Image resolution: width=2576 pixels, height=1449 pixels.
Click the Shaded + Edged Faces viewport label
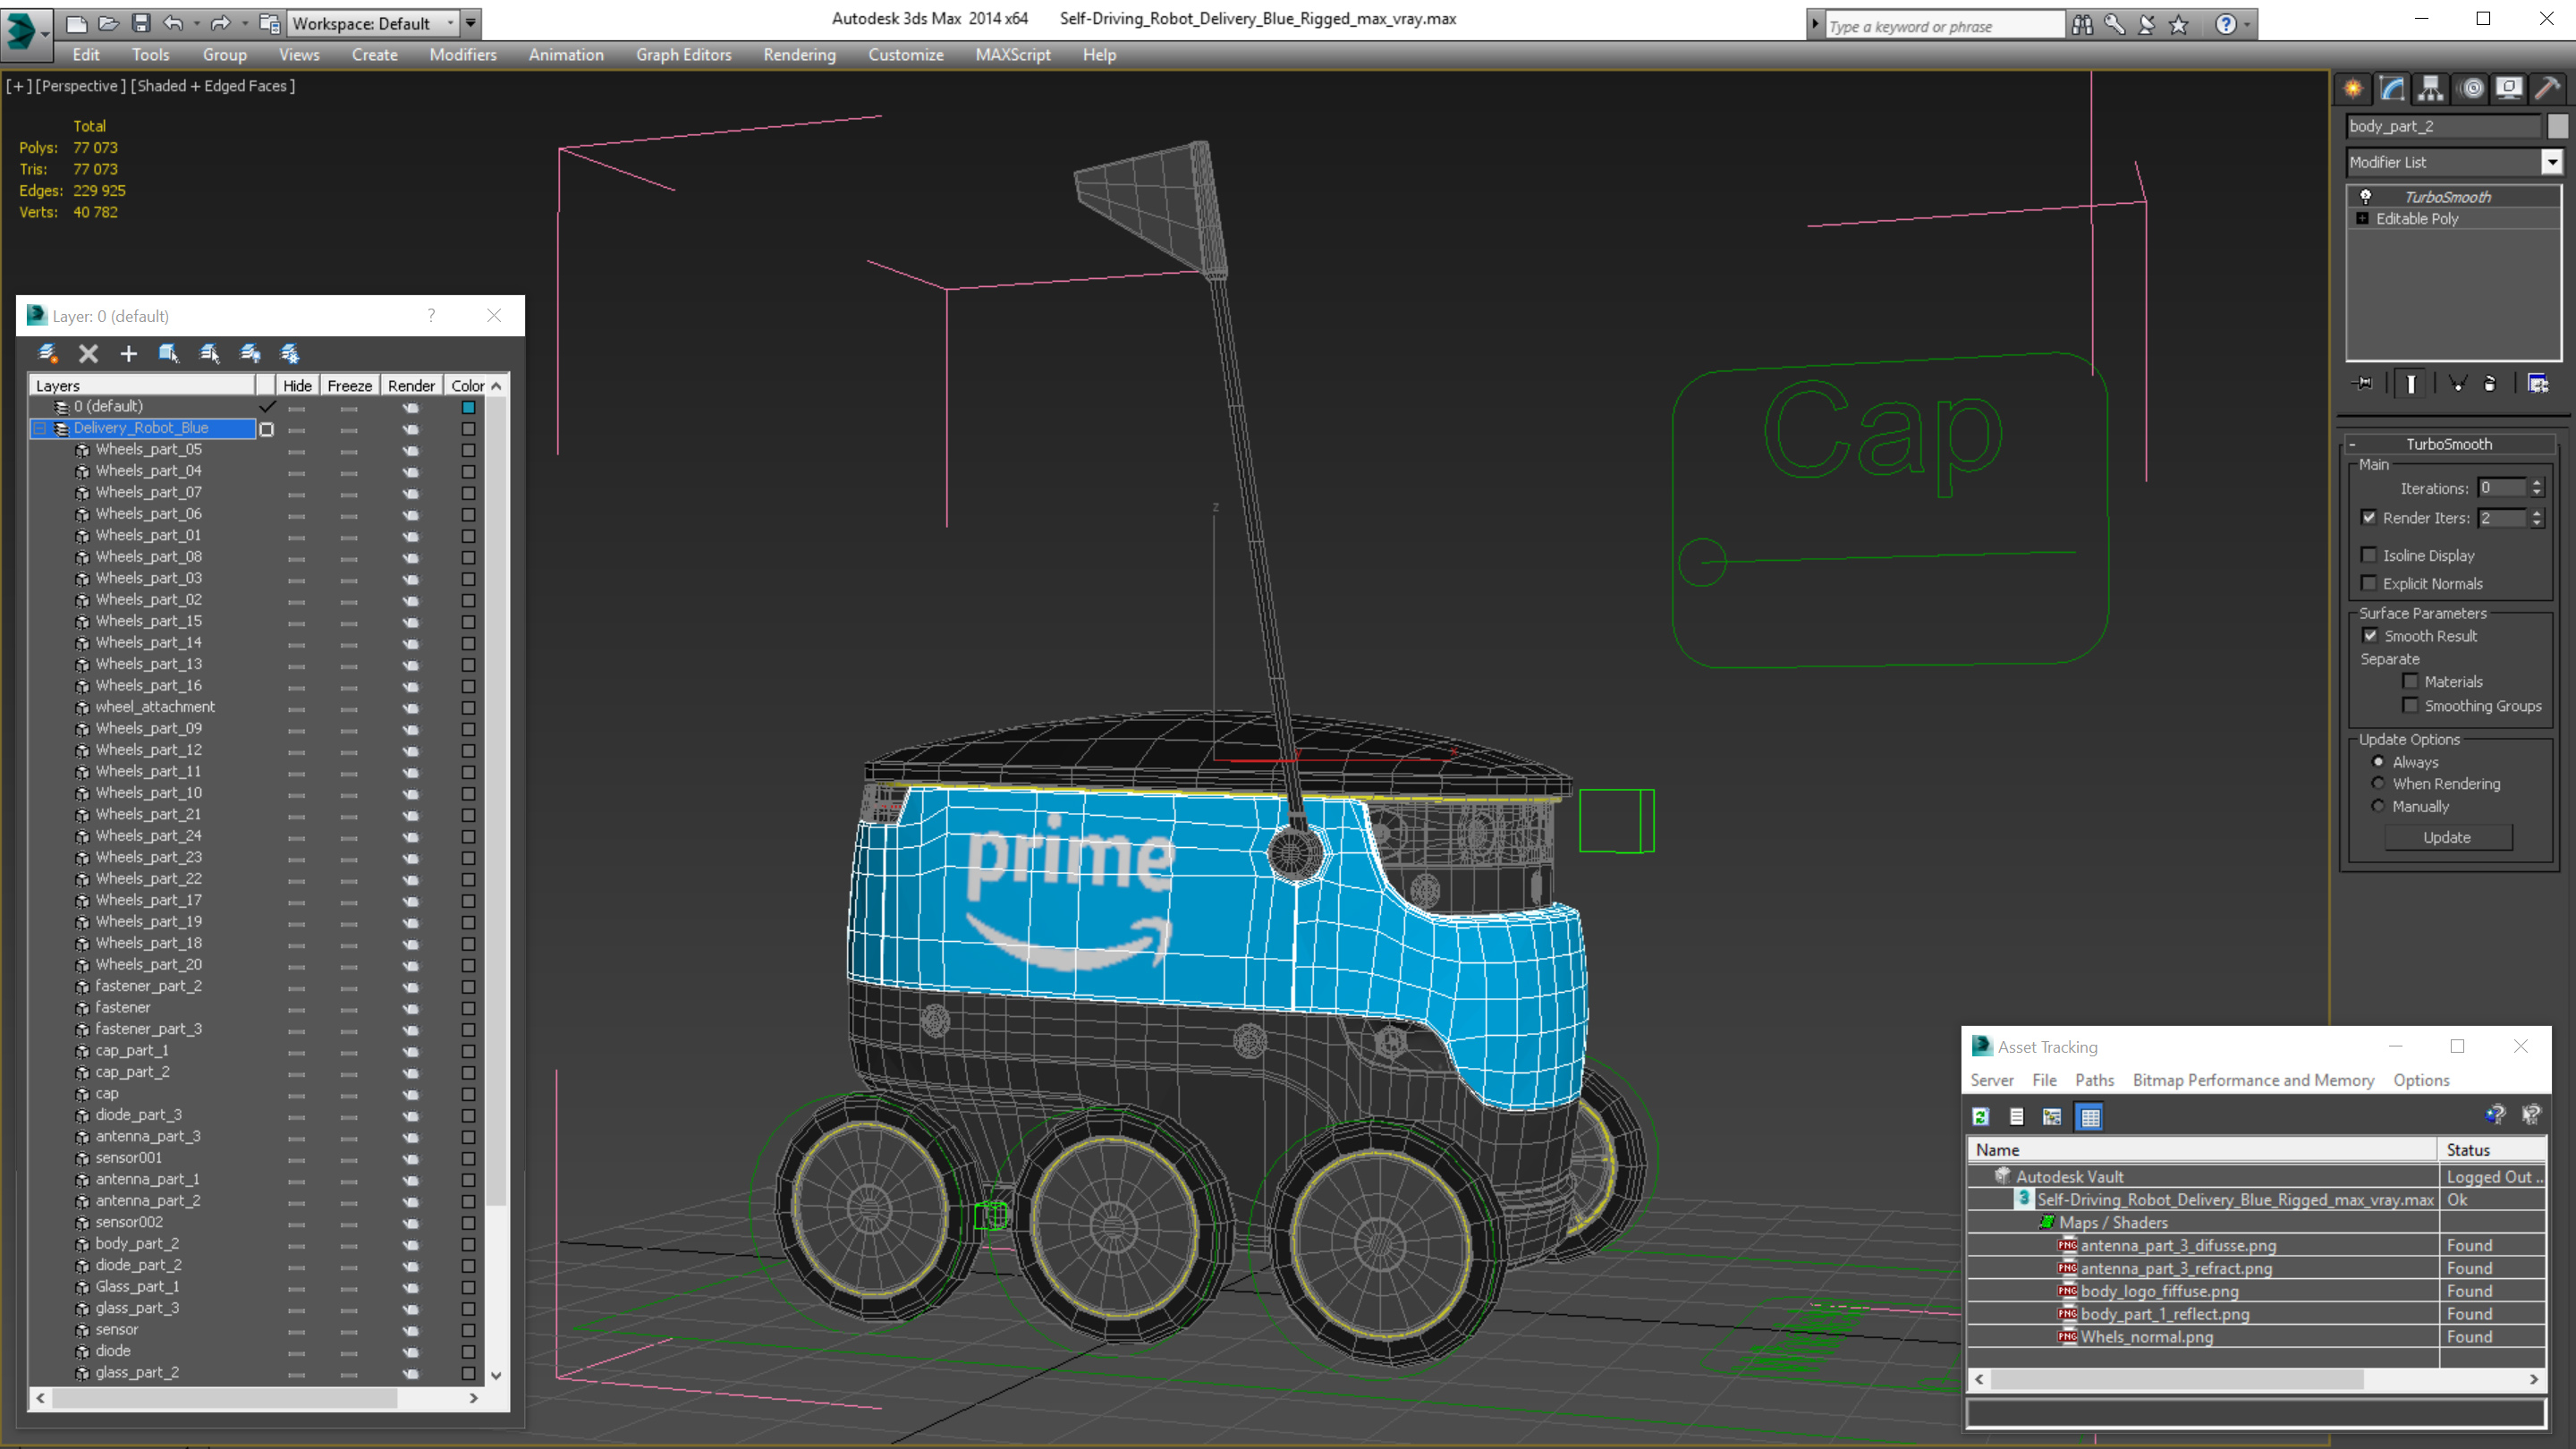pyautogui.click(x=213, y=86)
